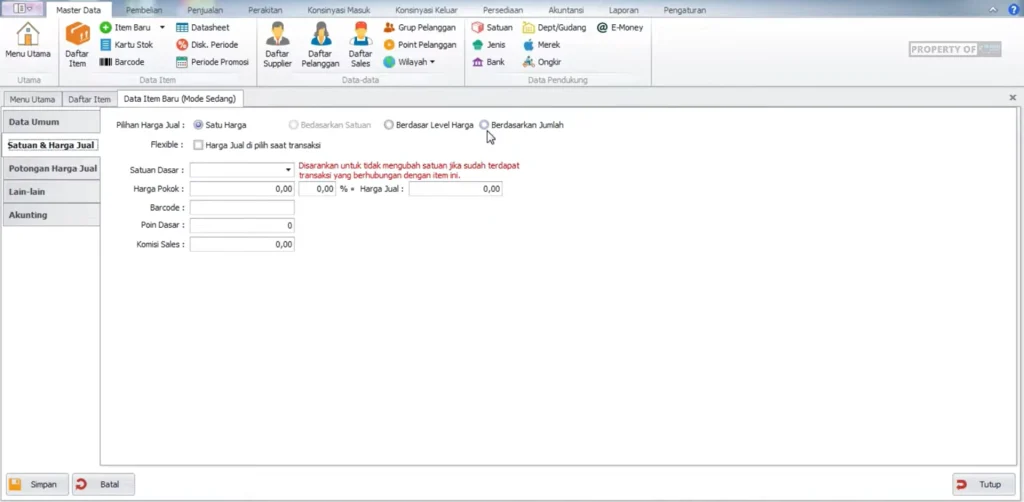Select the Berdasarkan Jumlah radio button
1024x502 pixels.
(485, 125)
